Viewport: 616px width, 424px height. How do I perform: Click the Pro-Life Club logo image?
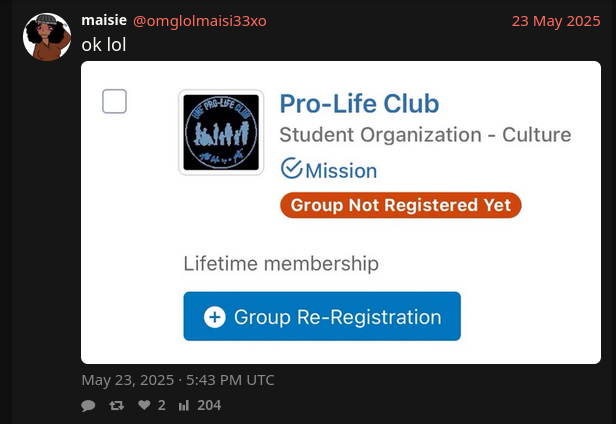click(221, 132)
